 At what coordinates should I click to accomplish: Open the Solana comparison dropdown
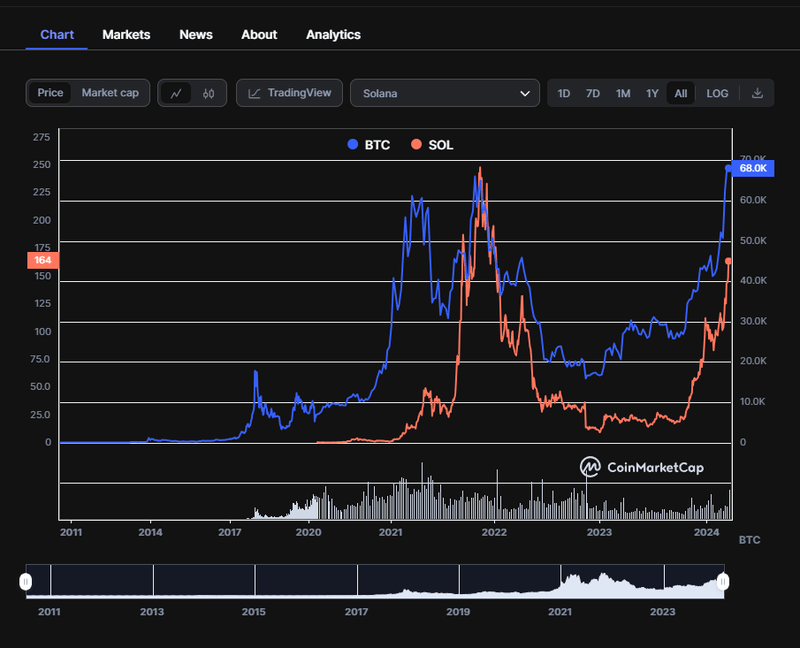pos(445,93)
